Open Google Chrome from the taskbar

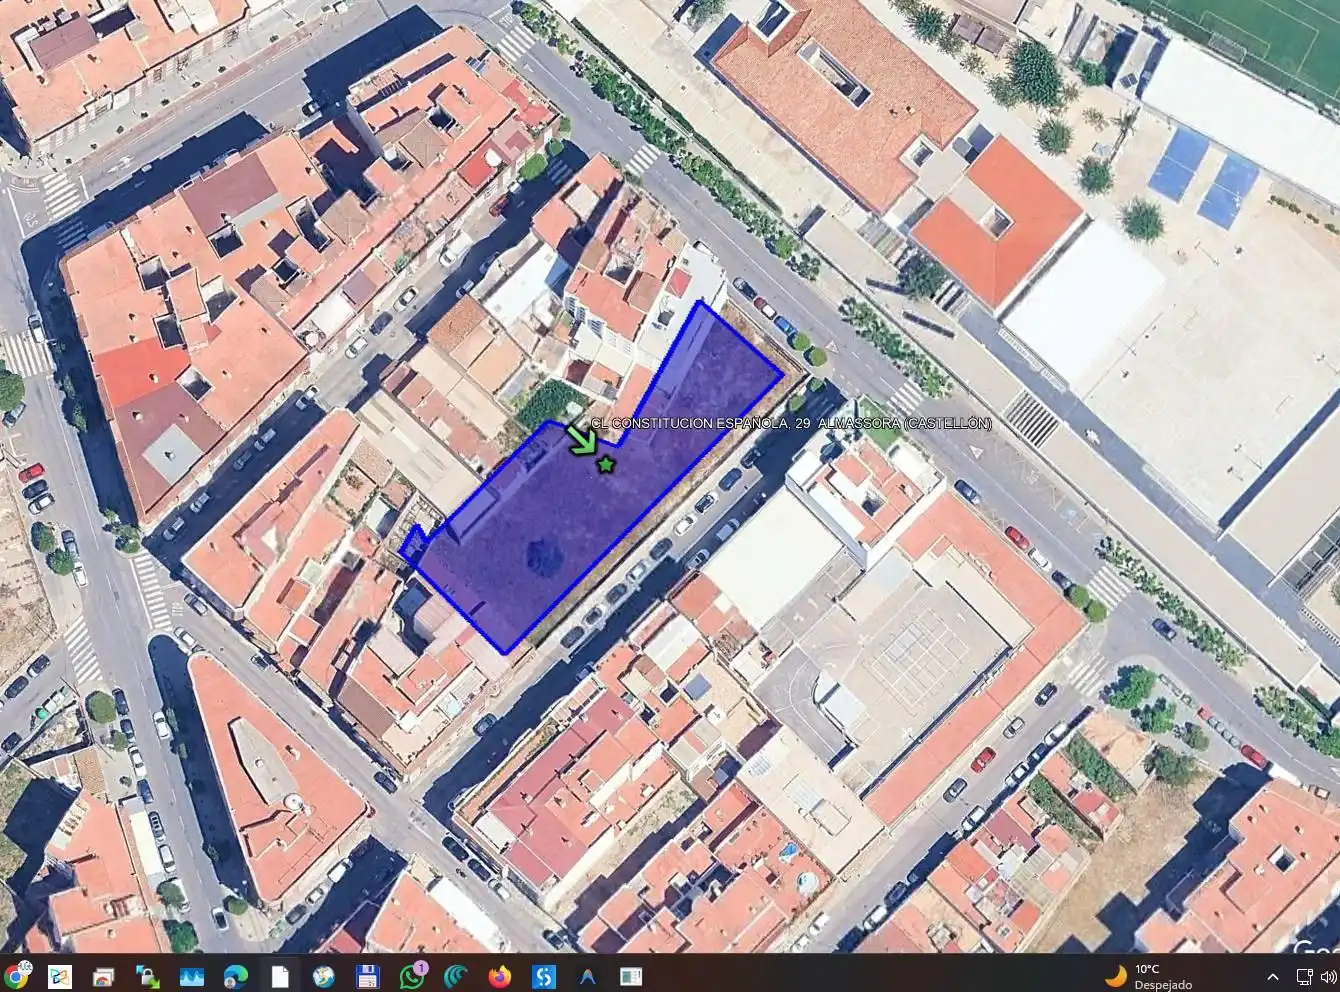[x=16, y=976]
